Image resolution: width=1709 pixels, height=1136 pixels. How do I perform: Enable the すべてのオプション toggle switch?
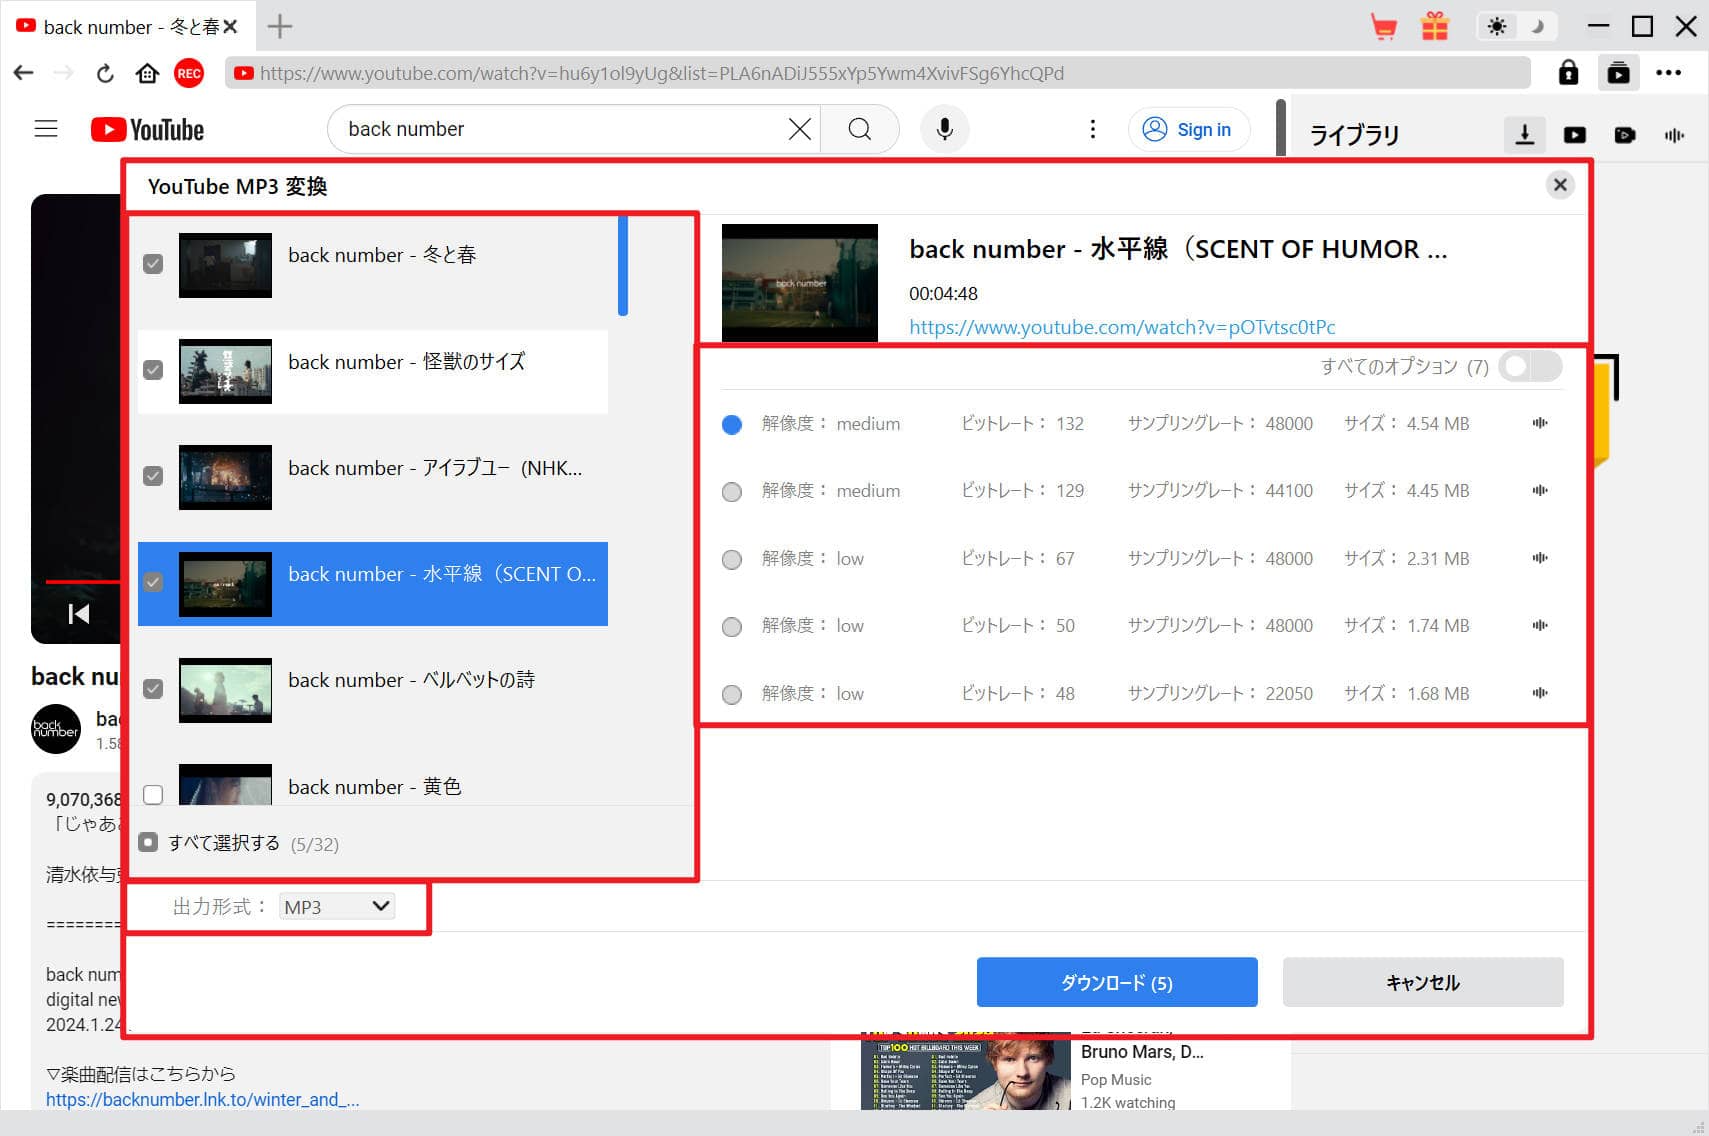1530,366
